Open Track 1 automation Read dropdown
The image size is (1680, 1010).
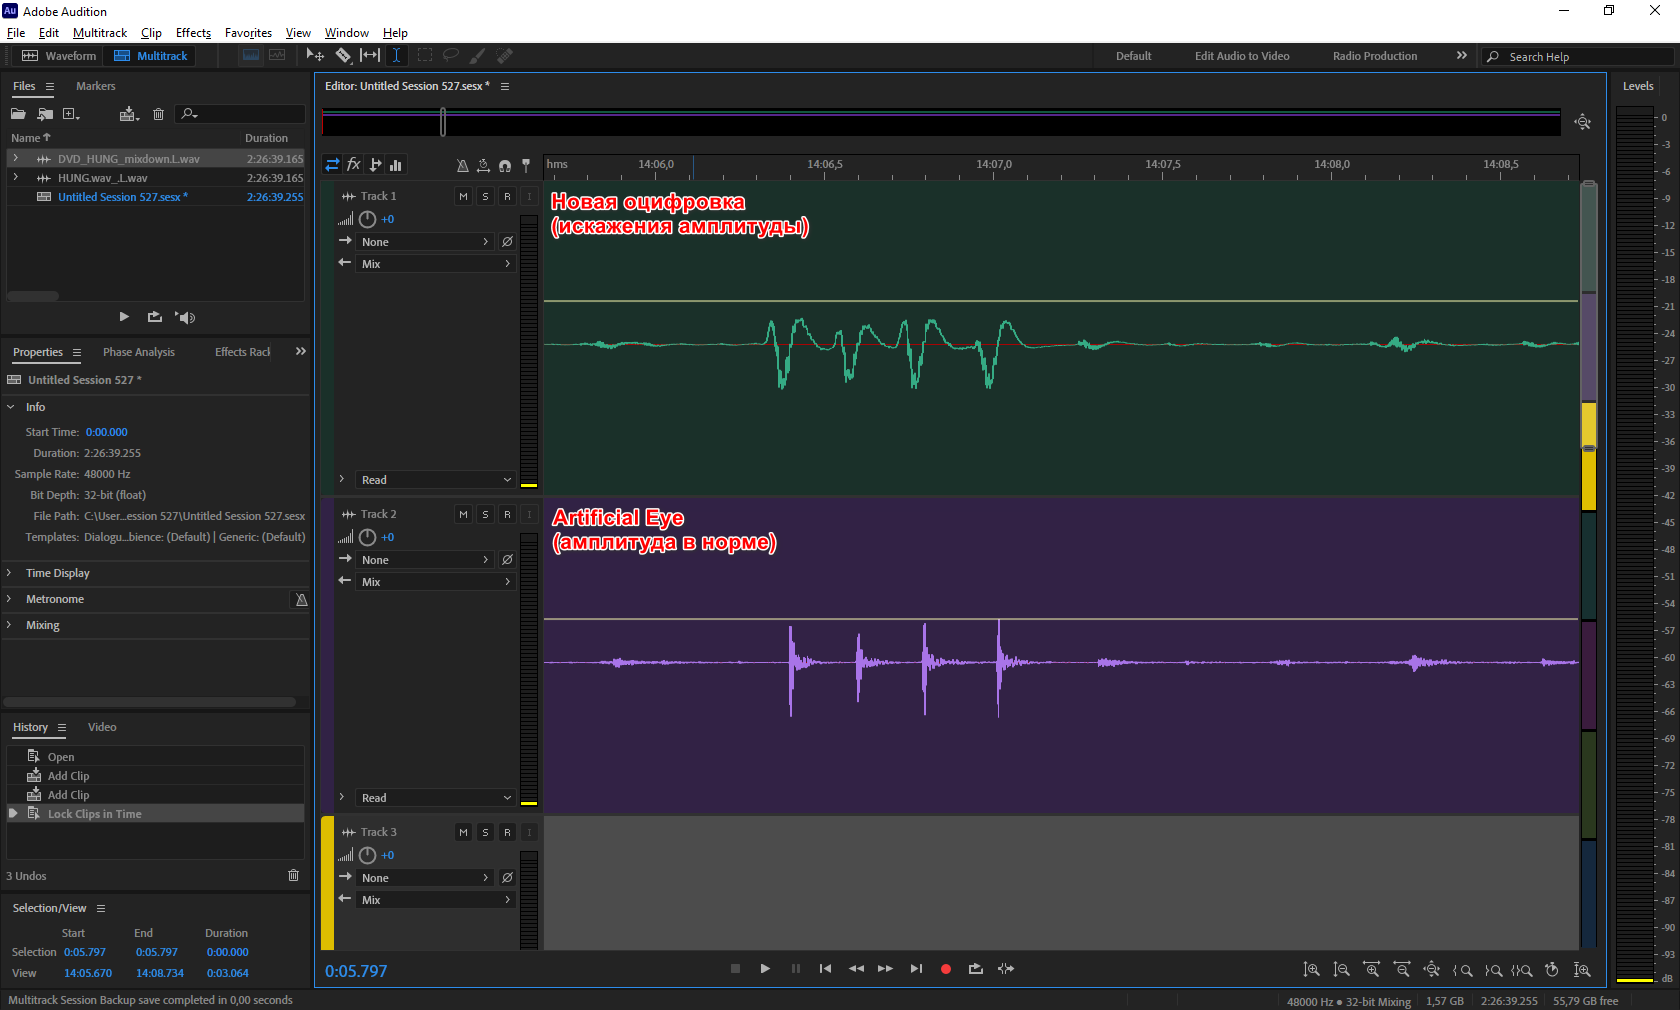coord(436,480)
